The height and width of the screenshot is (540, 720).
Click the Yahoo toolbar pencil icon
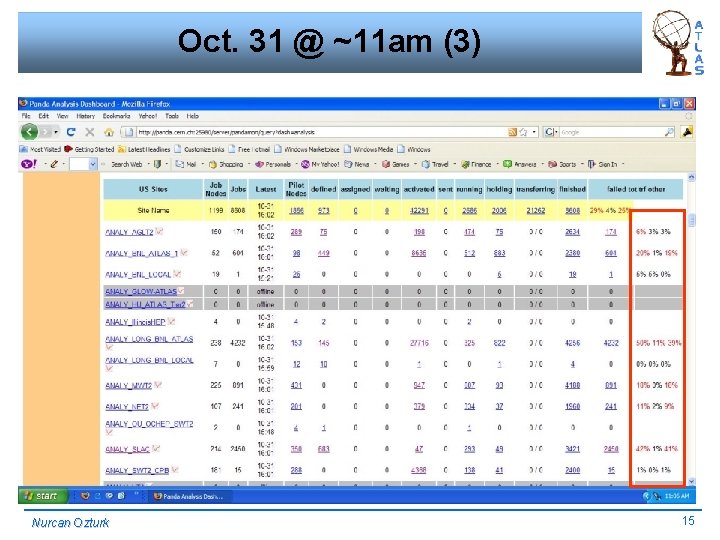pos(54,164)
